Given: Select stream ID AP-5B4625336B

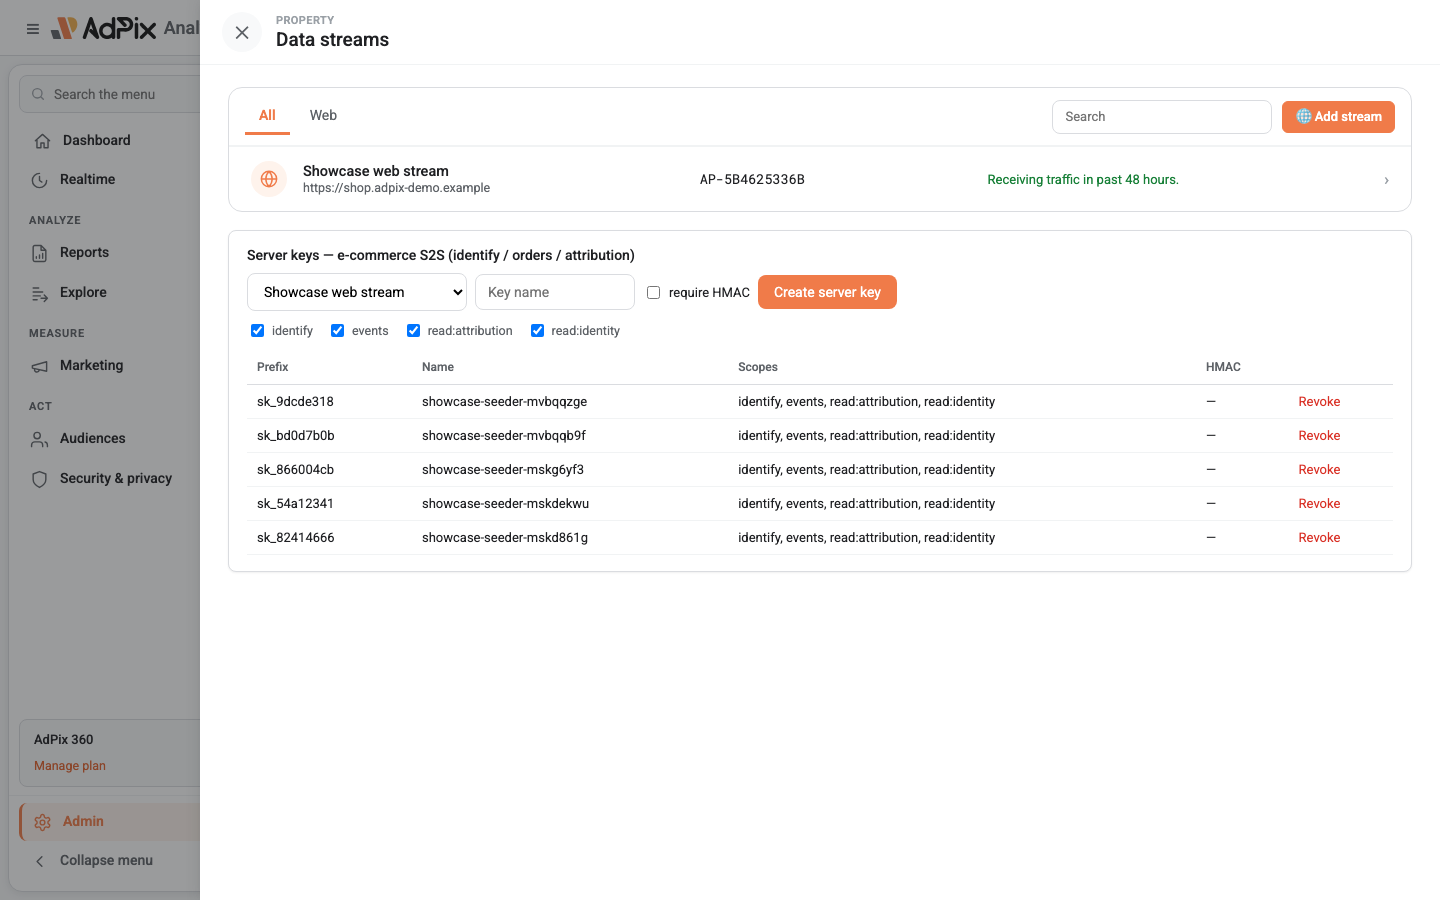Looking at the screenshot, I should pyautogui.click(x=752, y=180).
